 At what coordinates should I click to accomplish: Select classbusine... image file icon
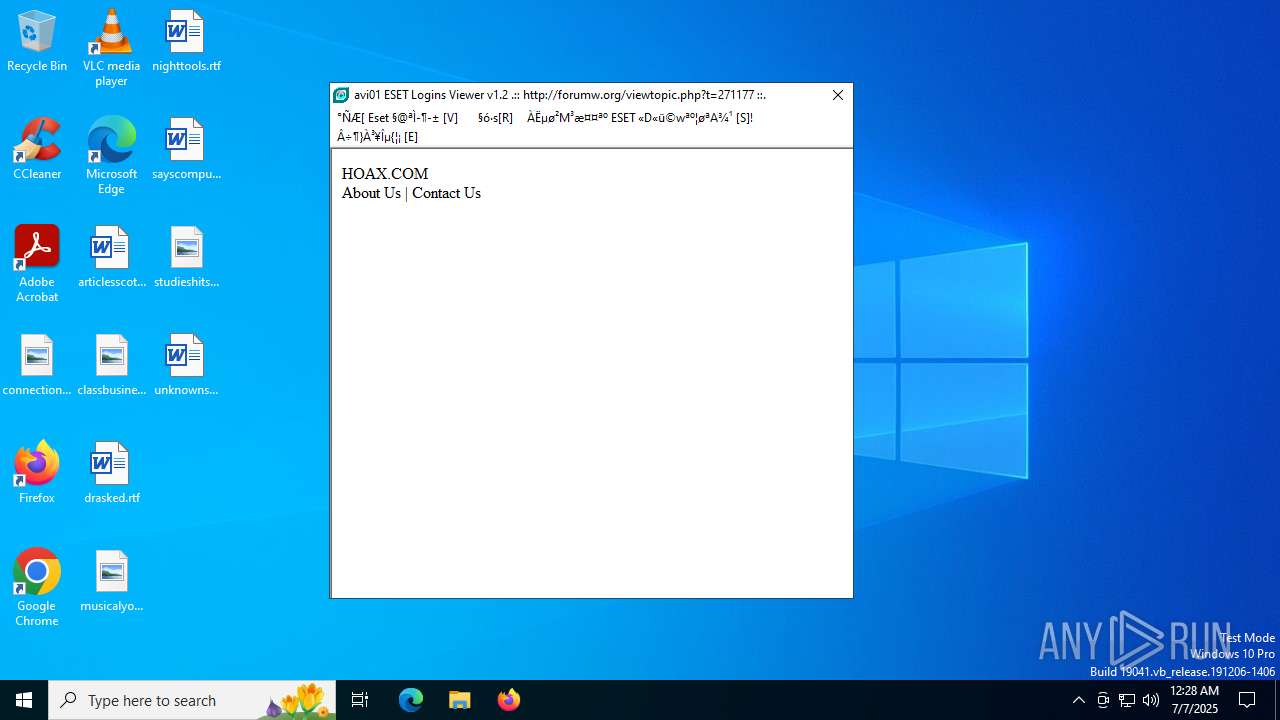tap(111, 365)
